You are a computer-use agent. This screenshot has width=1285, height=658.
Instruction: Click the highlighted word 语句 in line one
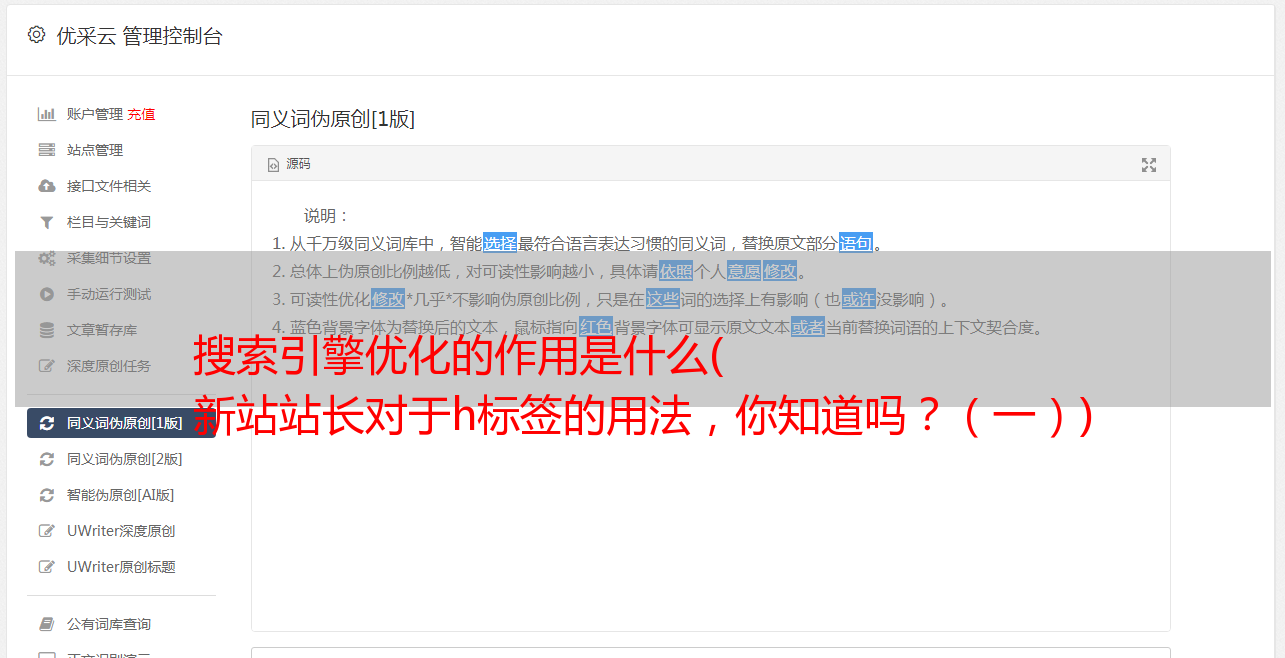(855, 243)
